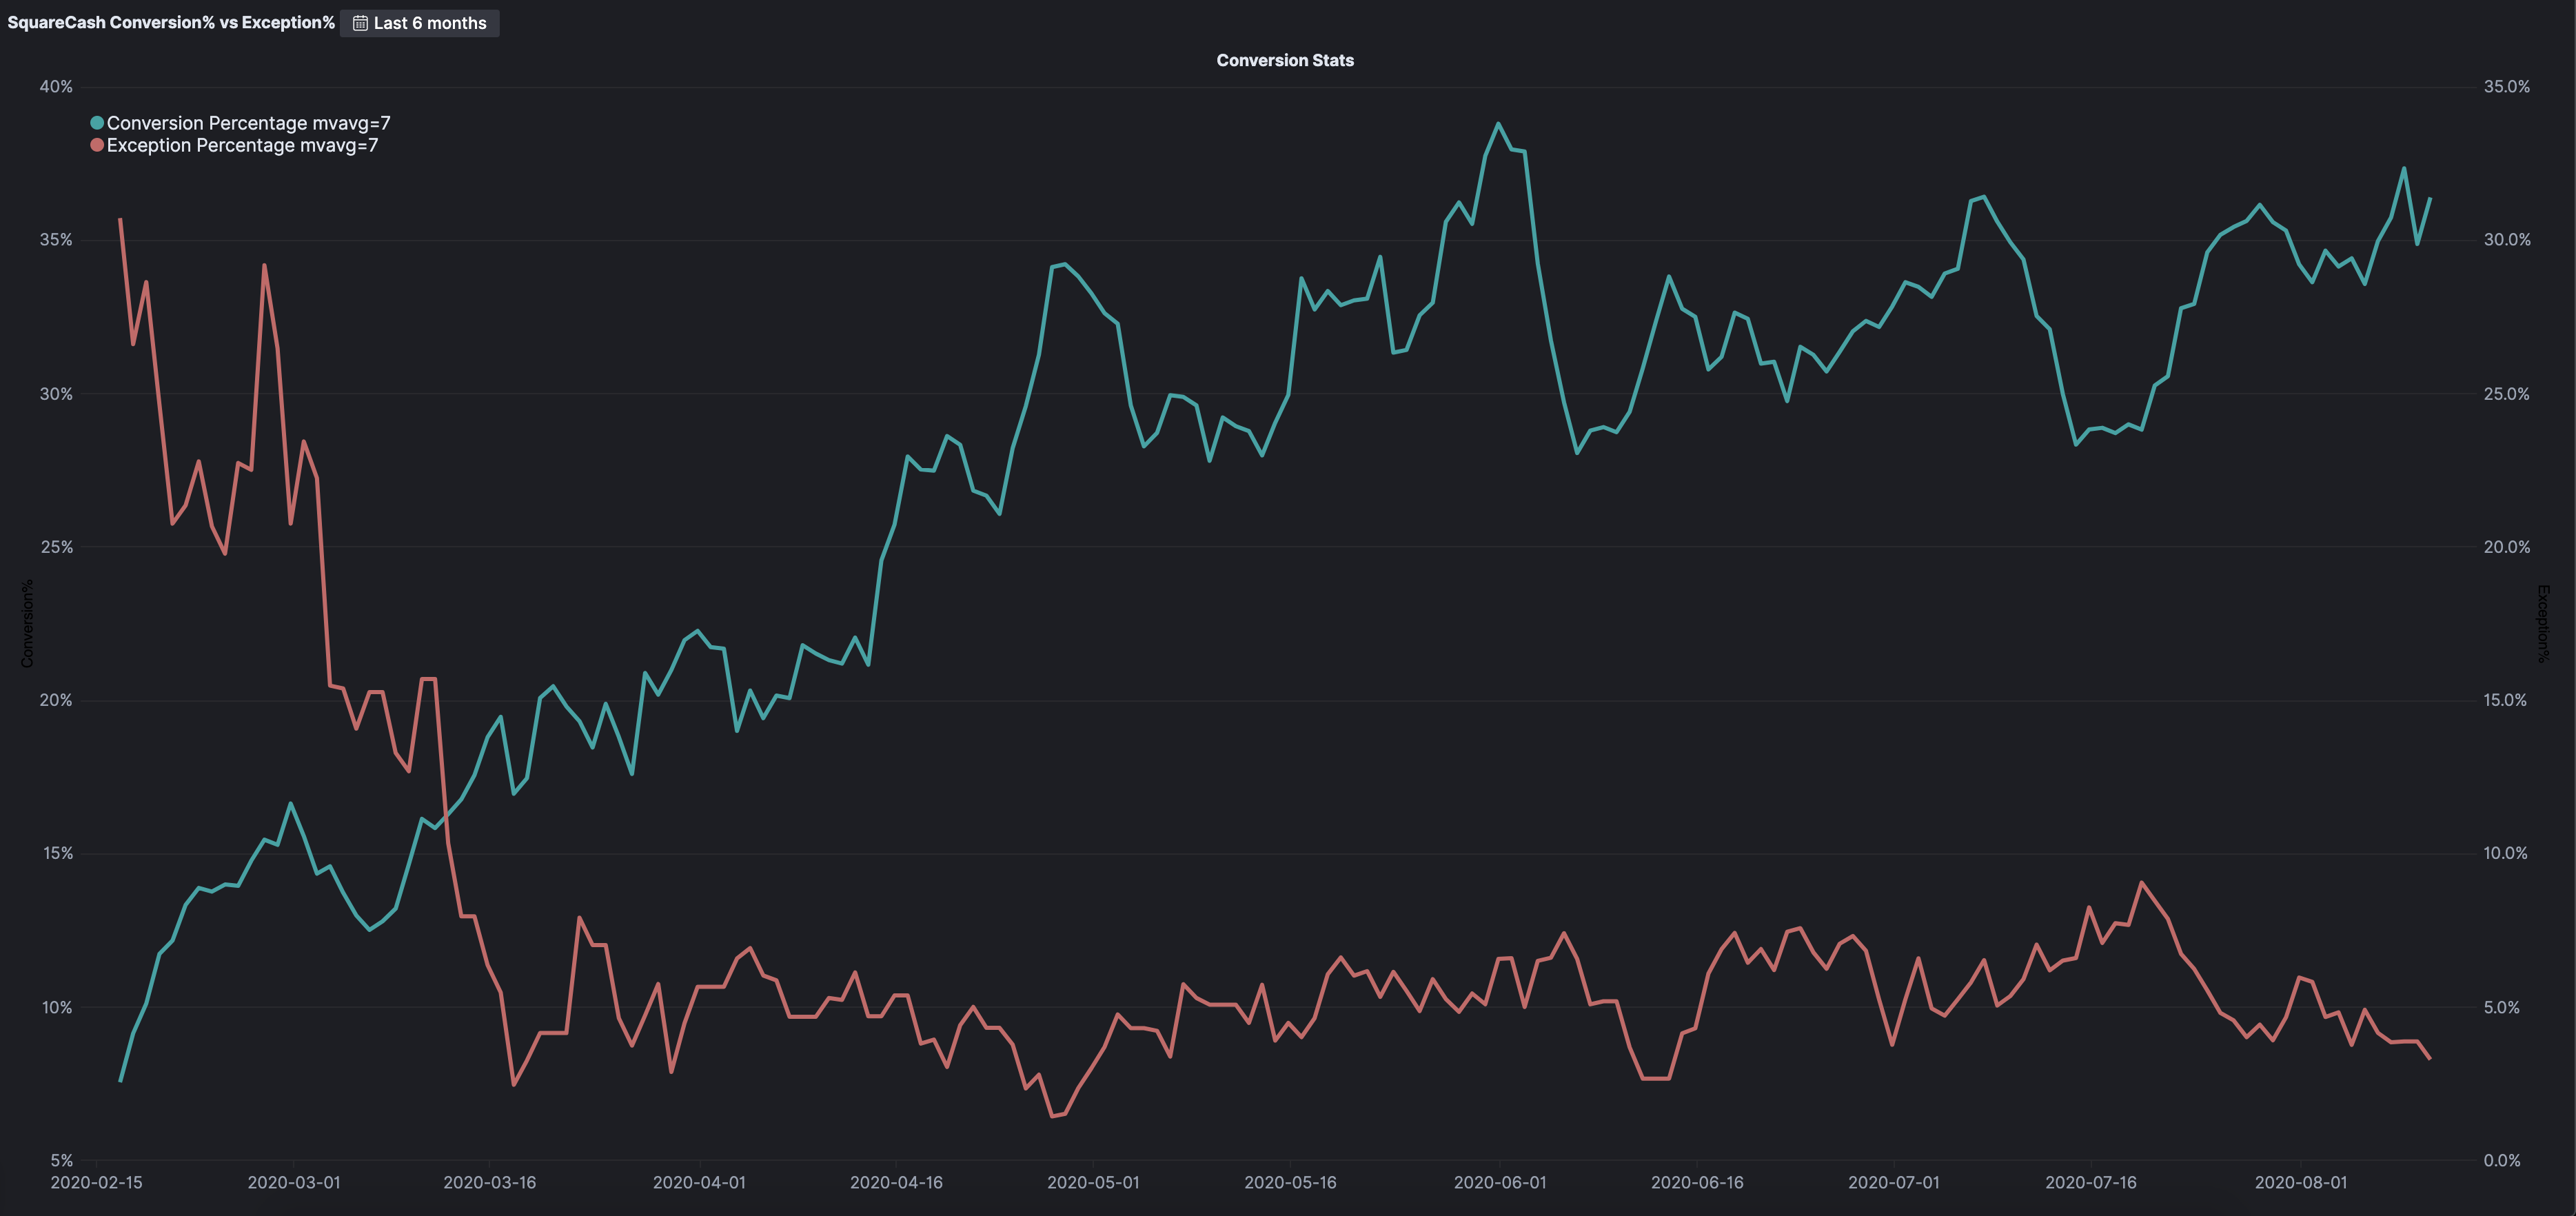The image size is (2576, 1216).
Task: Click the 40% tick on the left axis
Action: pyautogui.click(x=56, y=87)
